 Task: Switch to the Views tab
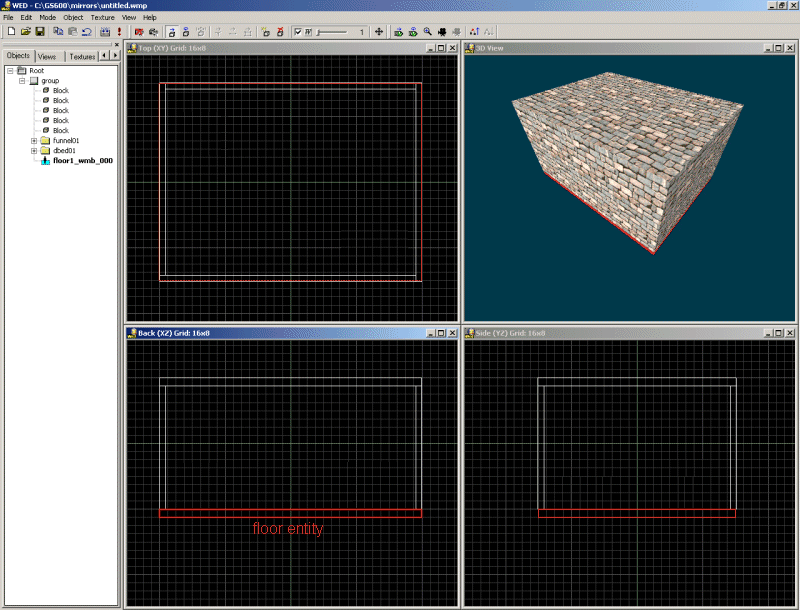click(x=47, y=57)
